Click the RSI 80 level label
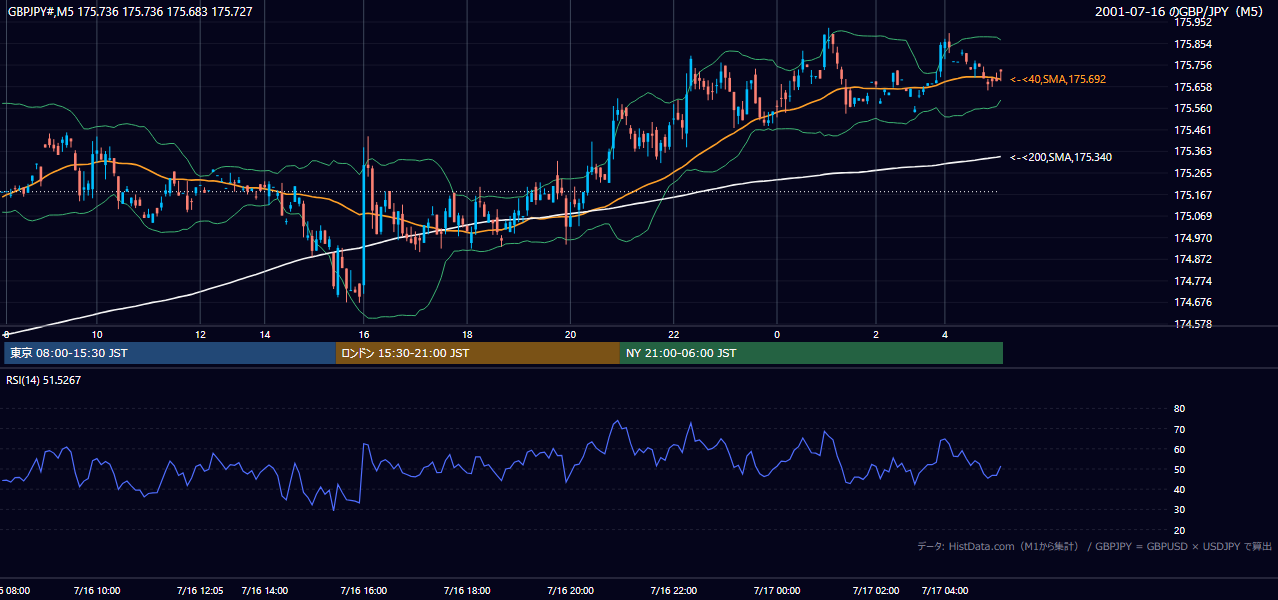Screen dimensions: 1278x600 click(x=1179, y=409)
